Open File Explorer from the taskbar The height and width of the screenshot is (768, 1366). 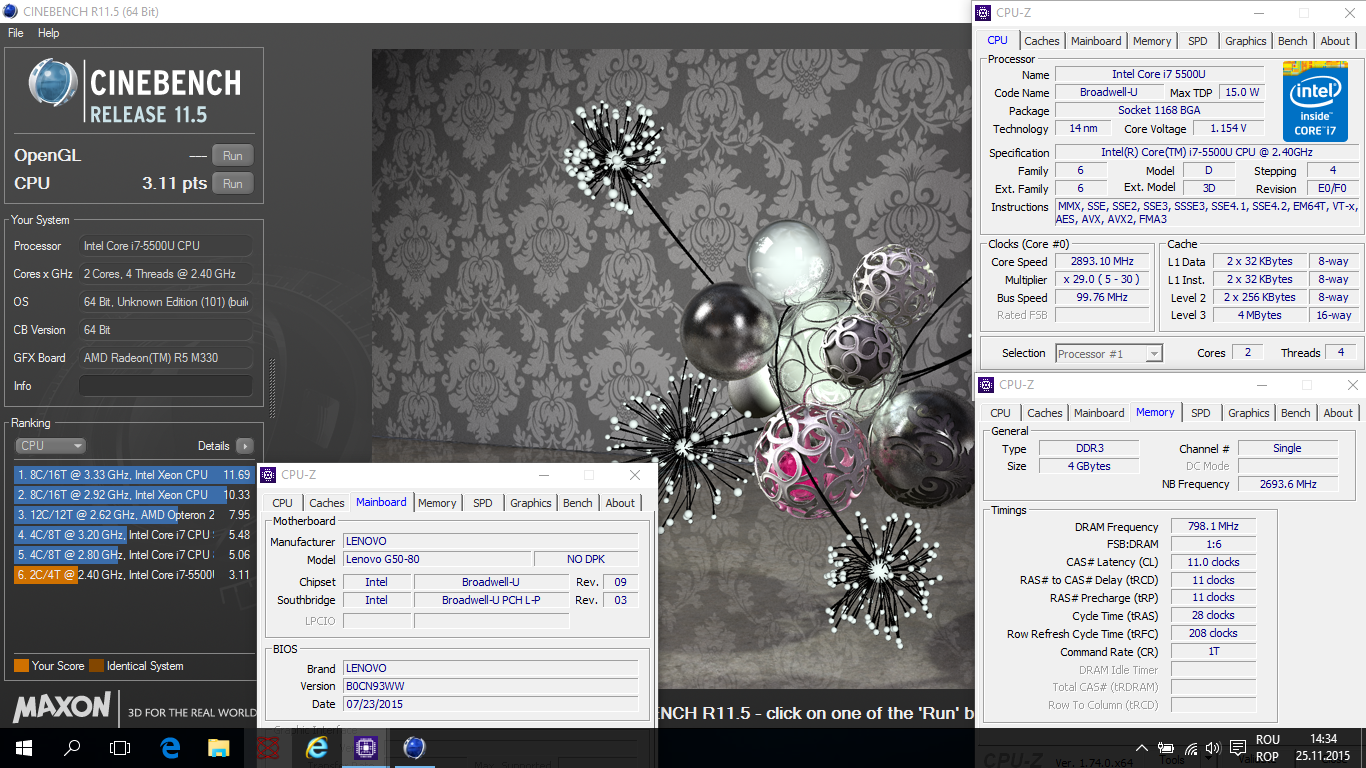218,747
